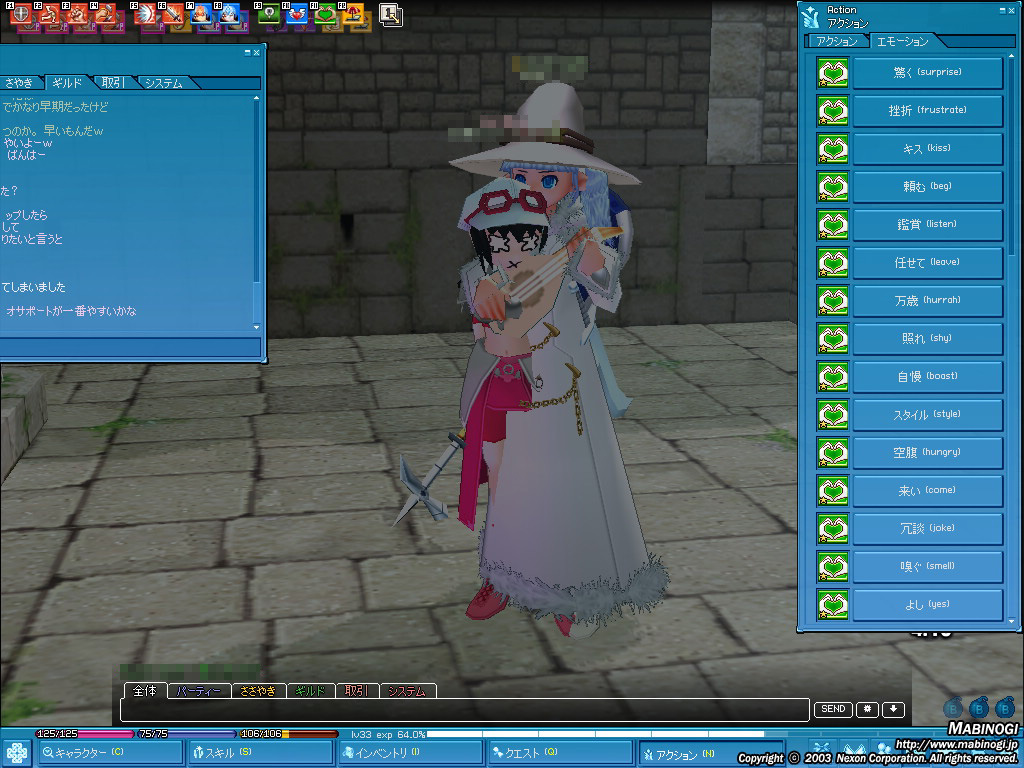
Task: Click the middle blue B orb
Action: (x=979, y=708)
